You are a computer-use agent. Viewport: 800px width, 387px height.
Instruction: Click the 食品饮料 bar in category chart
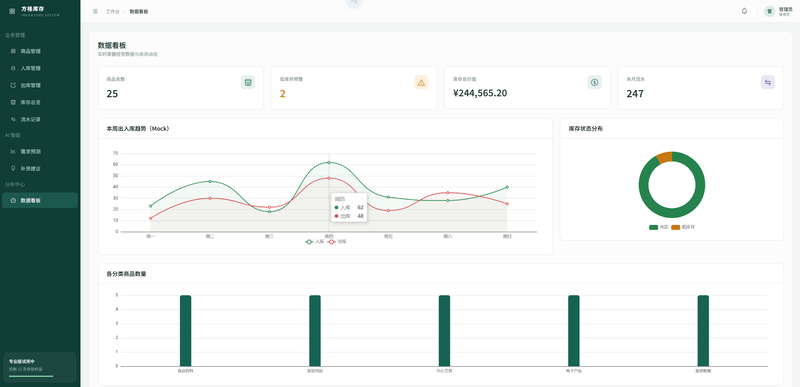(186, 330)
